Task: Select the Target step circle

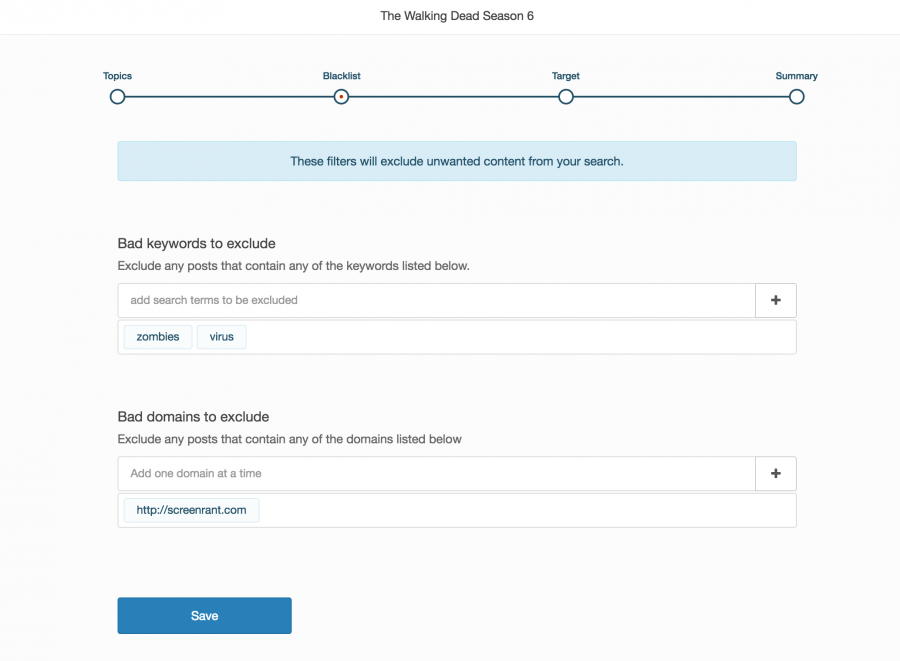Action: (565, 97)
